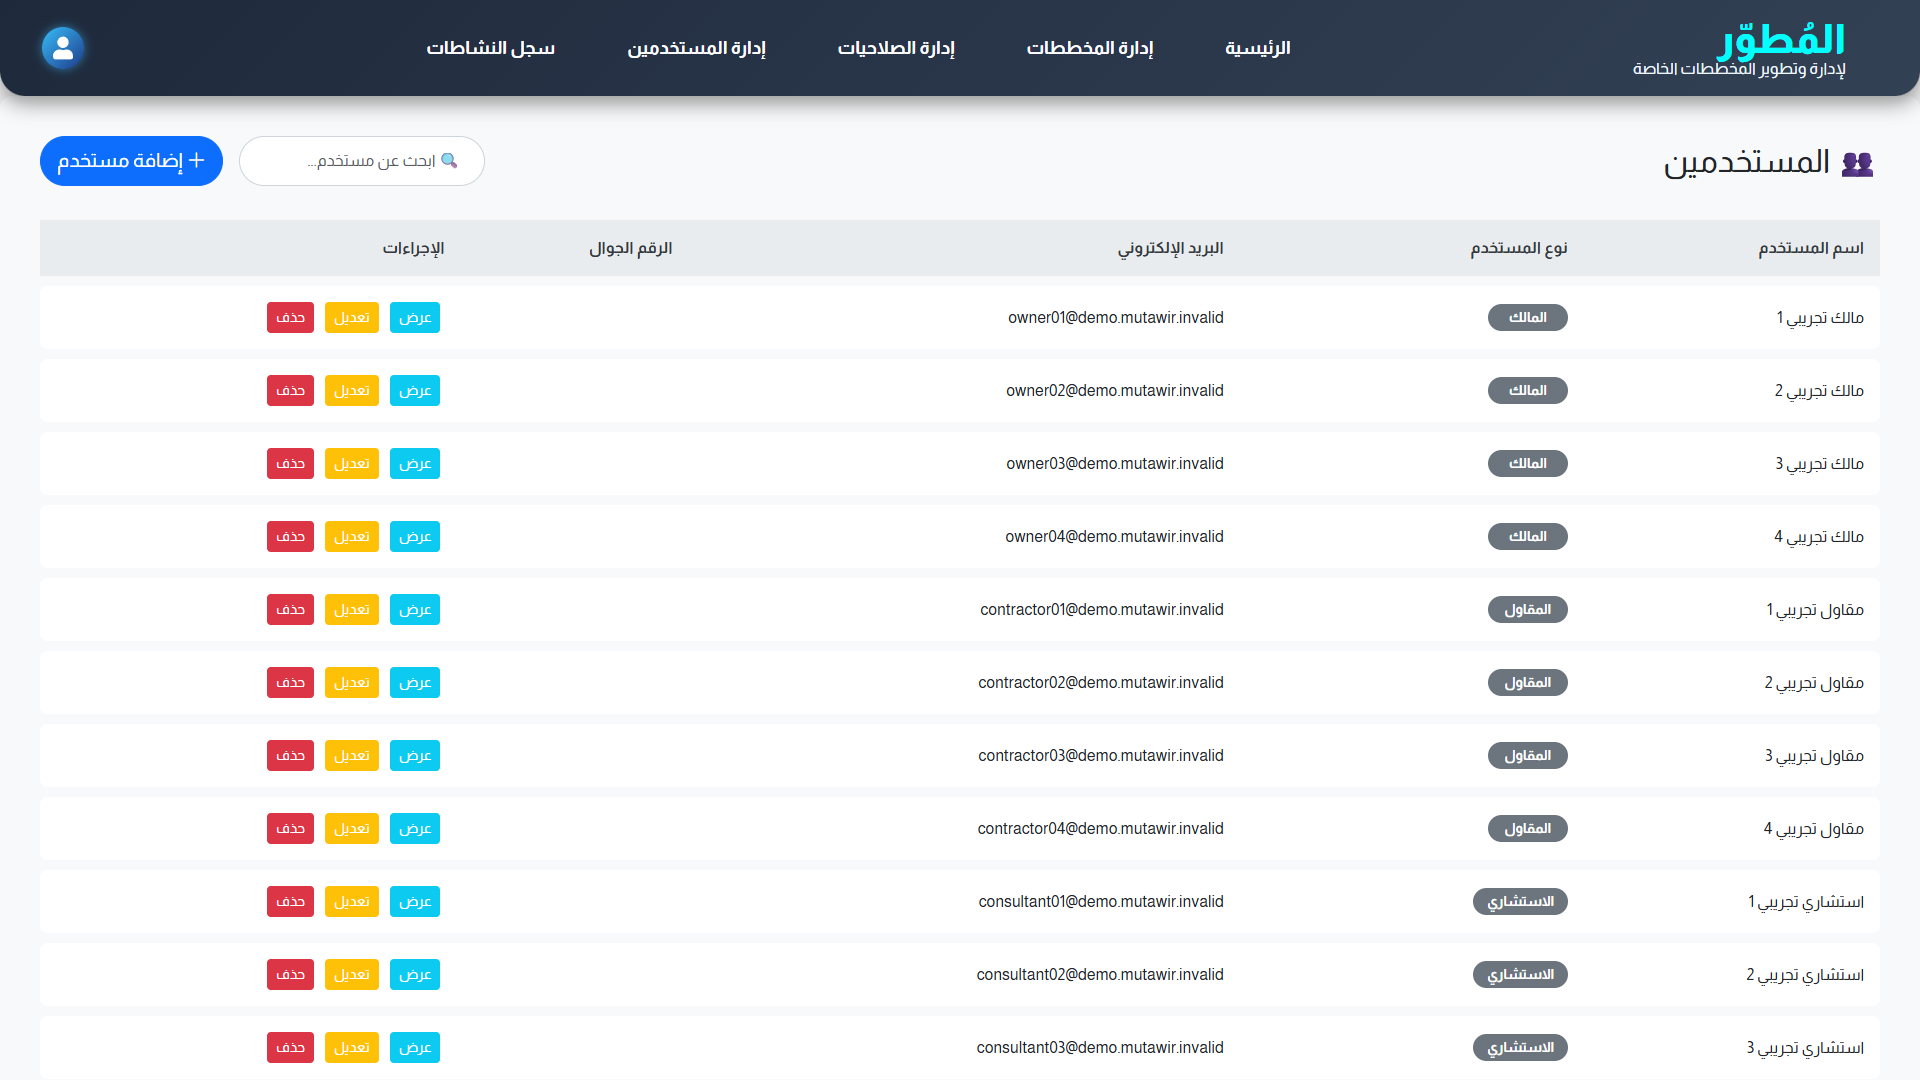Focus the ابحث عن مستخدم search field
This screenshot has width=1920, height=1080.
[362, 161]
